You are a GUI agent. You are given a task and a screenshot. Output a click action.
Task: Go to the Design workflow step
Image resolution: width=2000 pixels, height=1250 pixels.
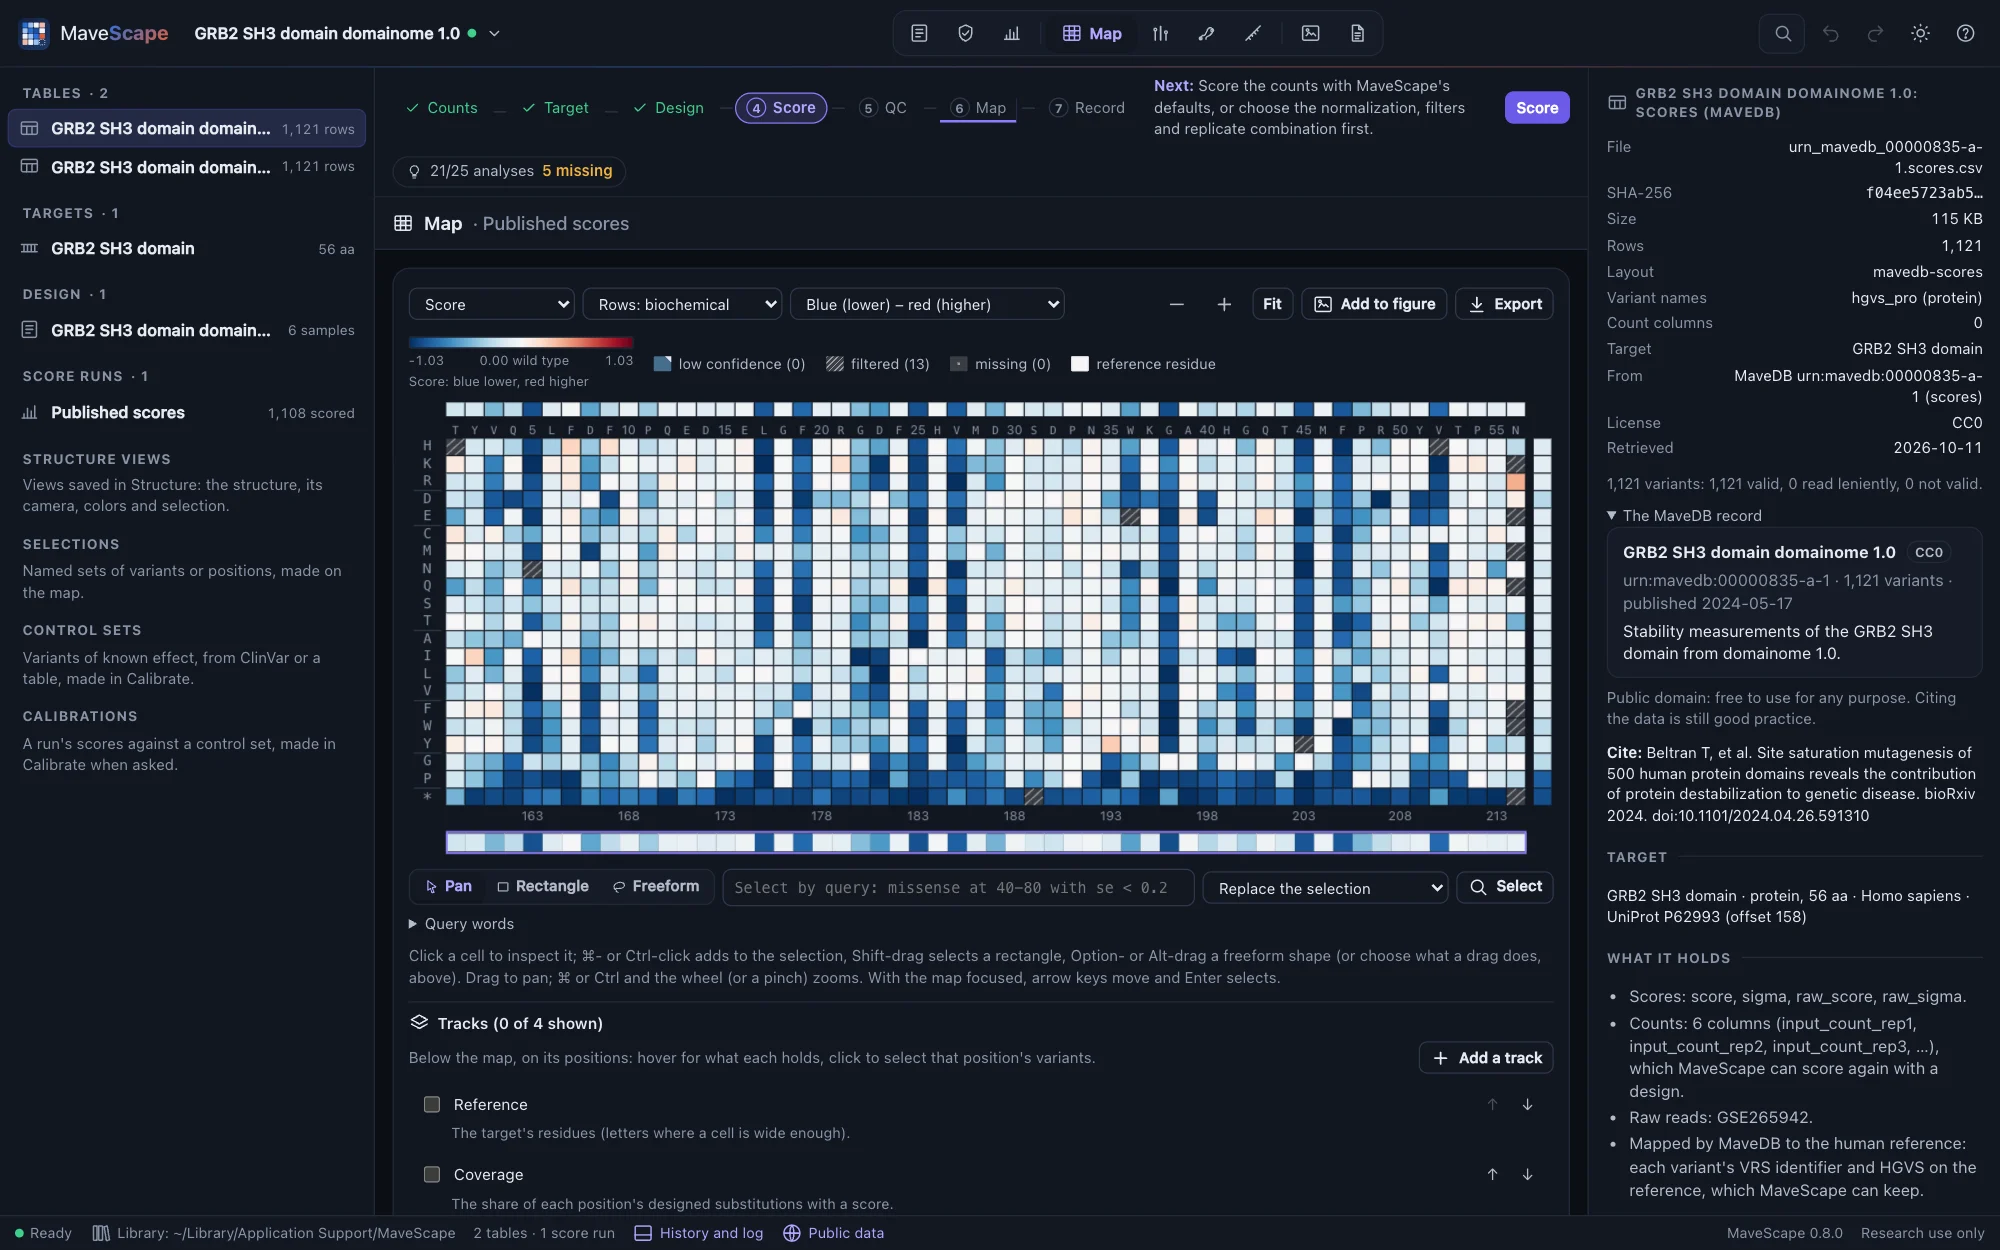coord(669,108)
